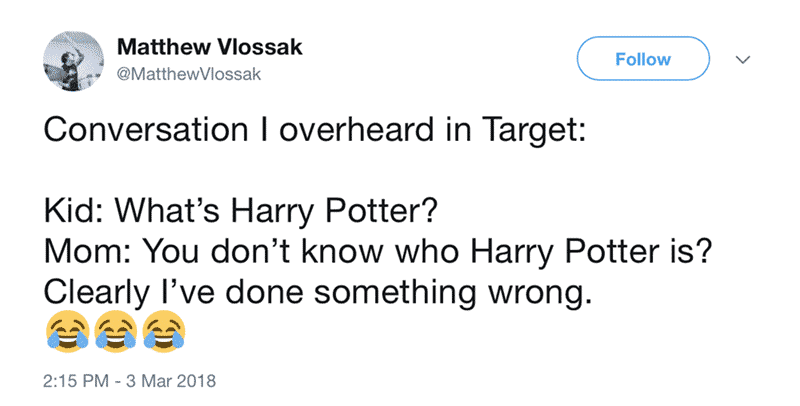
Task: Click the word 'something' in the last line
Action: (396, 294)
